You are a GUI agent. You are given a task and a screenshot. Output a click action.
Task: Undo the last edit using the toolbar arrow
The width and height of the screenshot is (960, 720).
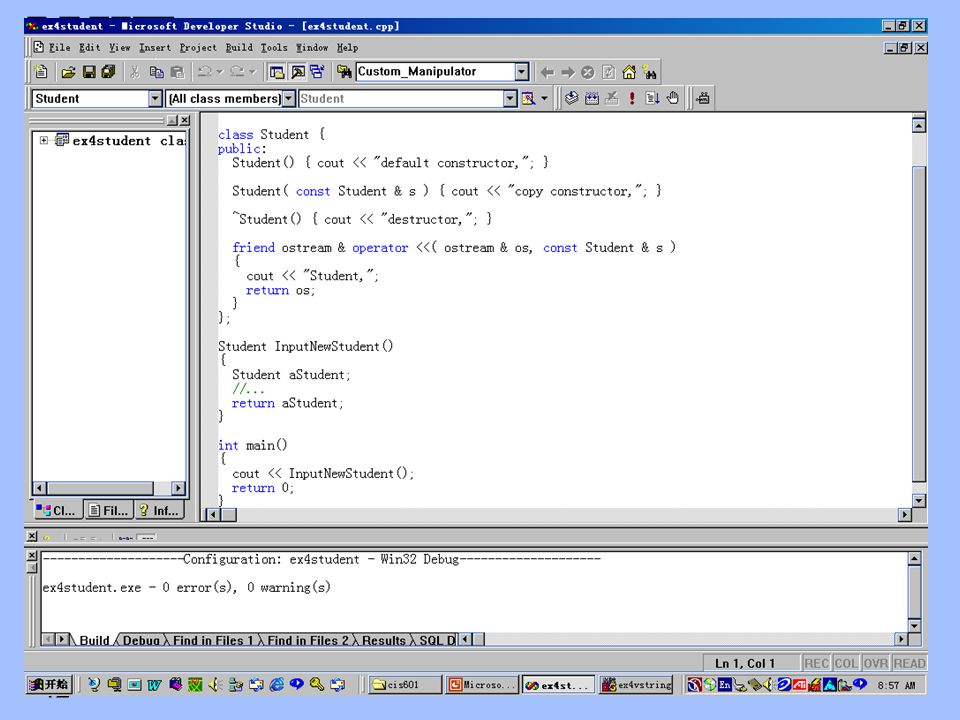[204, 72]
